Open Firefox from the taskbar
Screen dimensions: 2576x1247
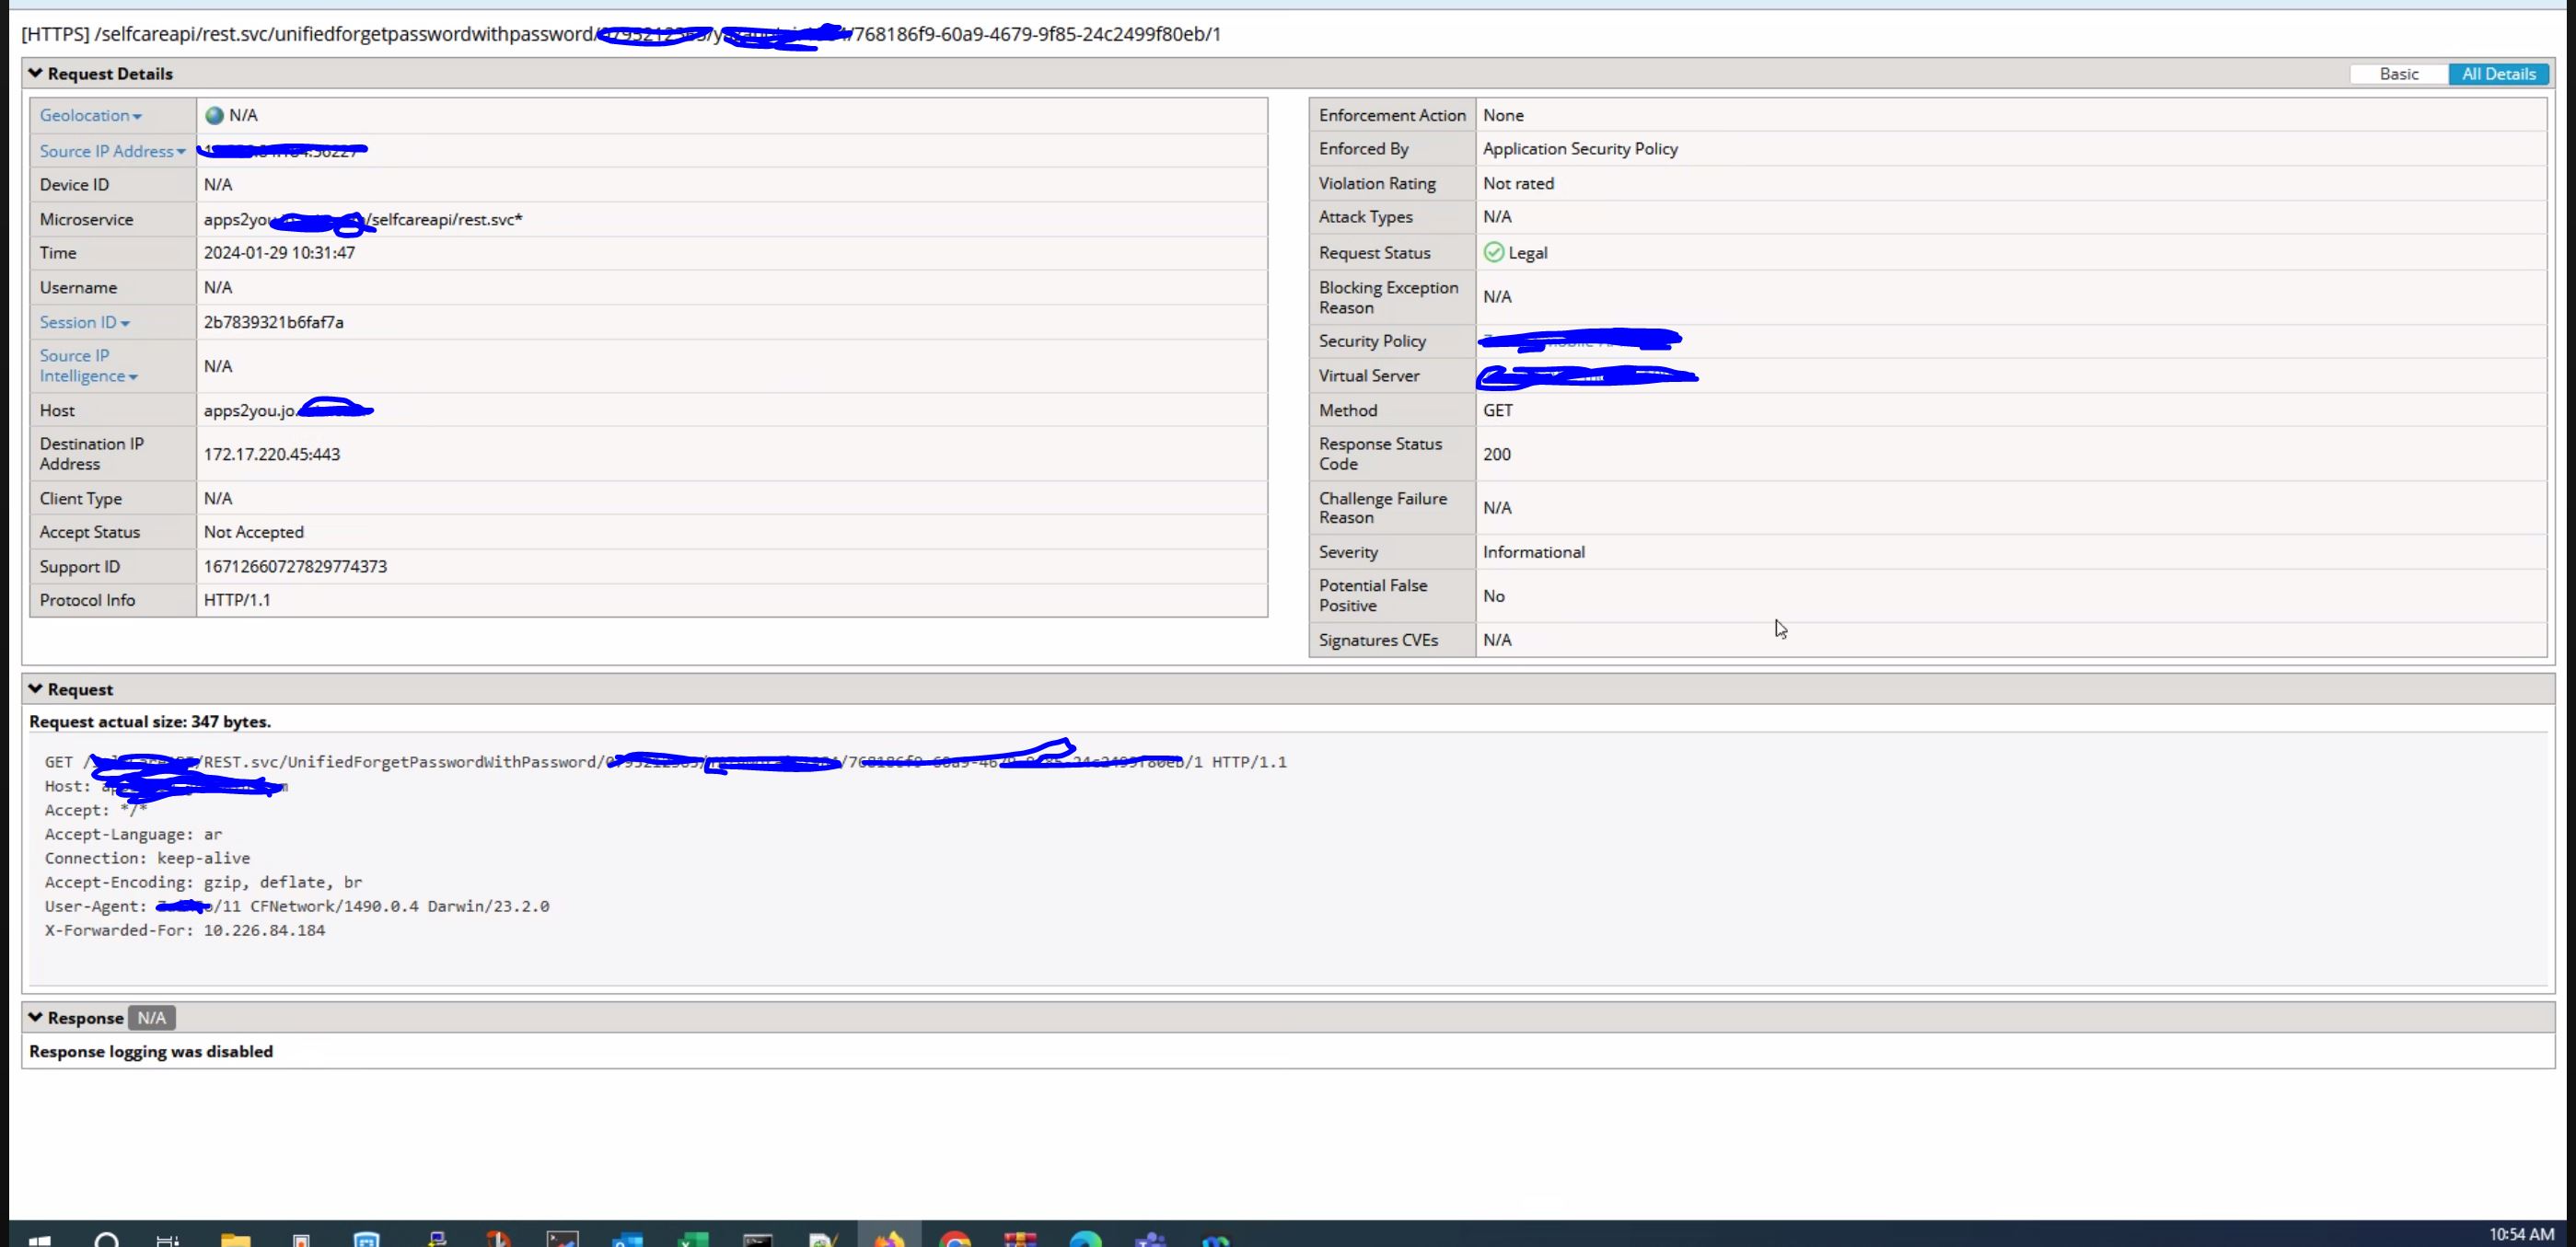[890, 1238]
